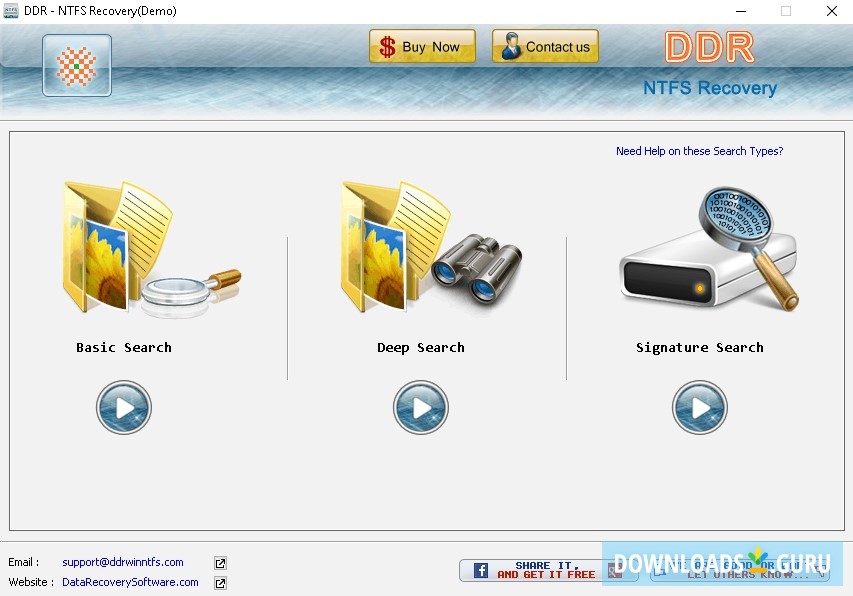Open support@ddrwinntfs.com email link
The image size is (853, 596).
[x=123, y=562]
